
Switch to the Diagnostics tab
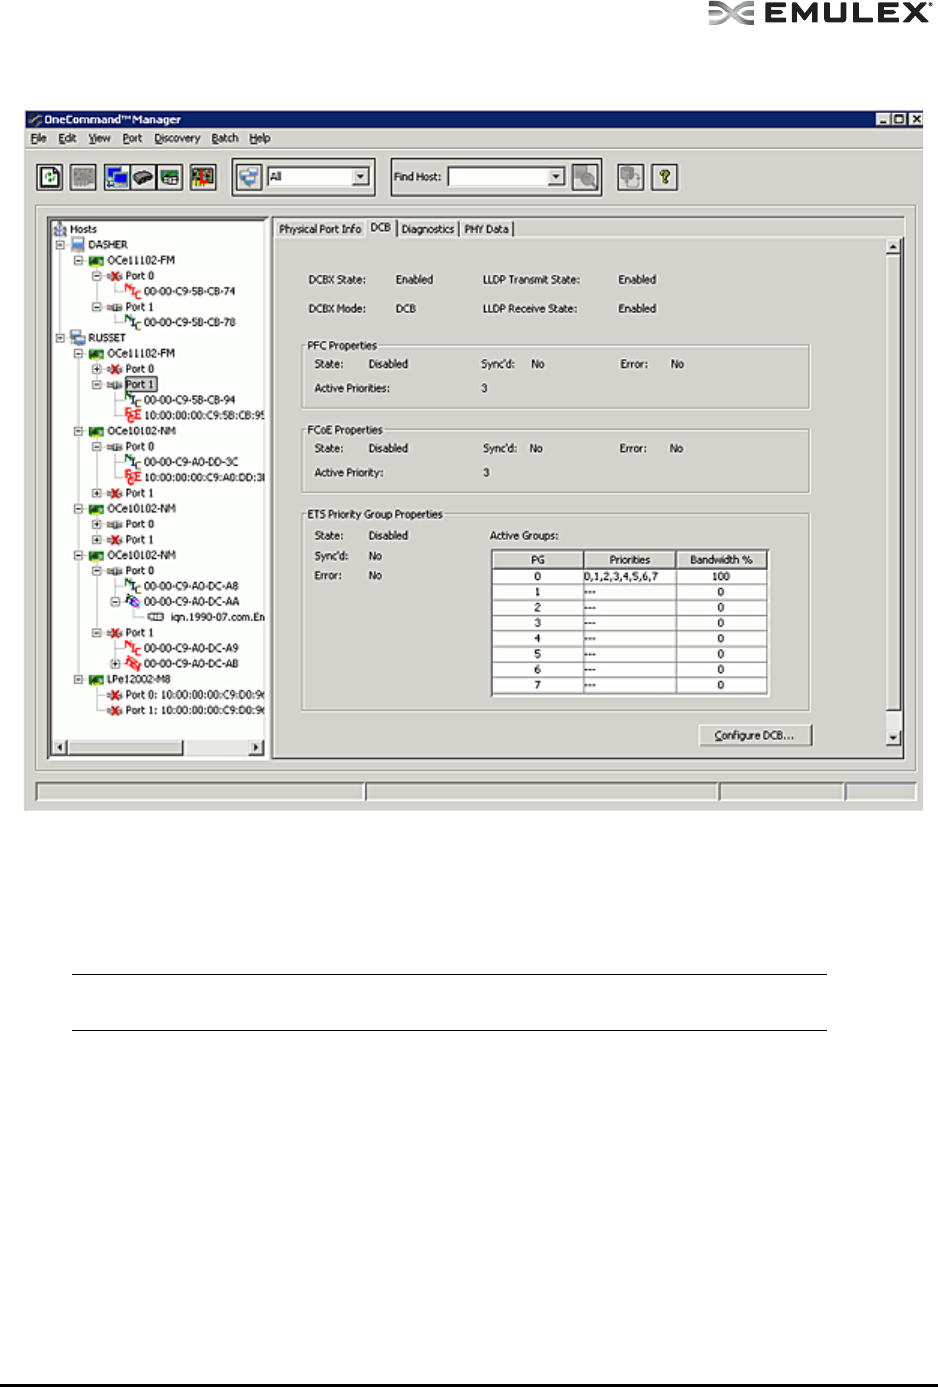(428, 229)
